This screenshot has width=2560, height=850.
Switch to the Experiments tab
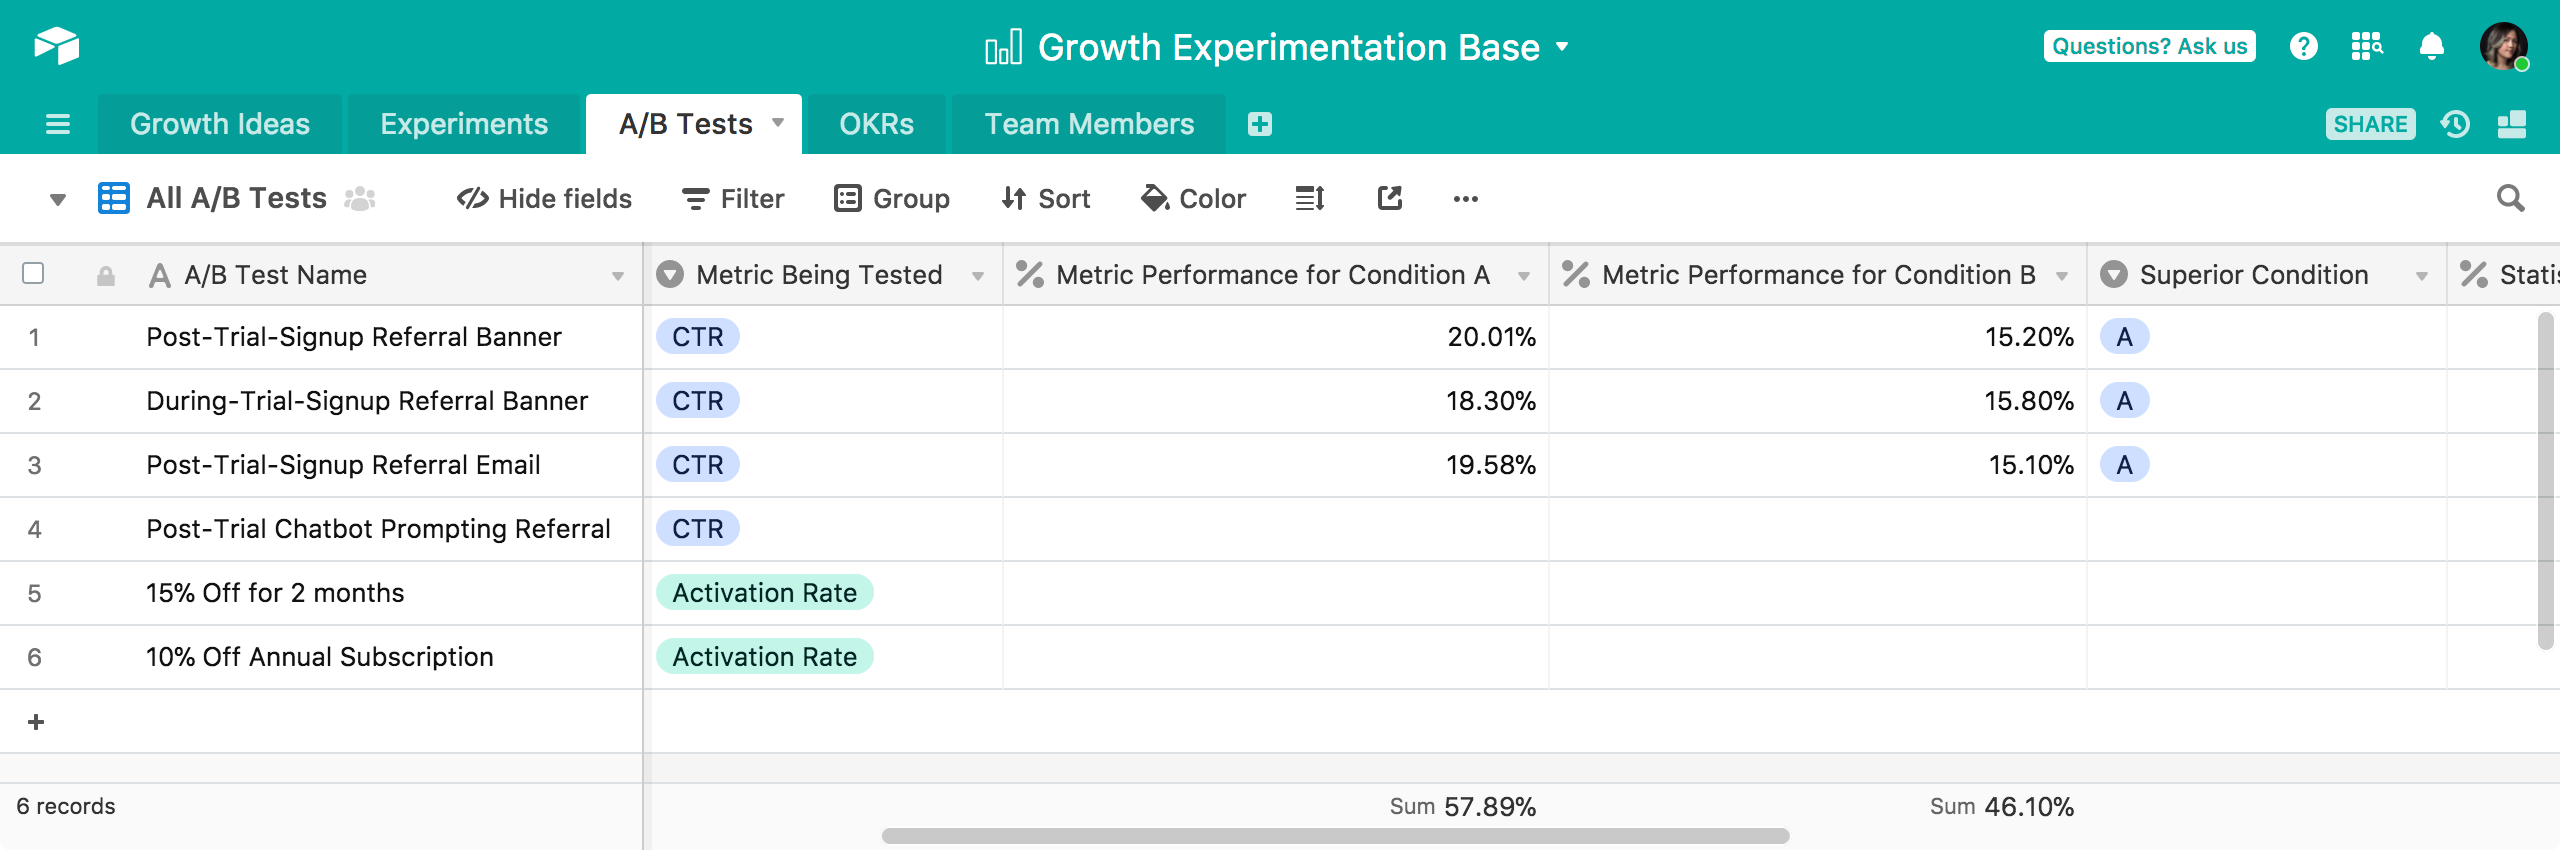[x=464, y=124]
